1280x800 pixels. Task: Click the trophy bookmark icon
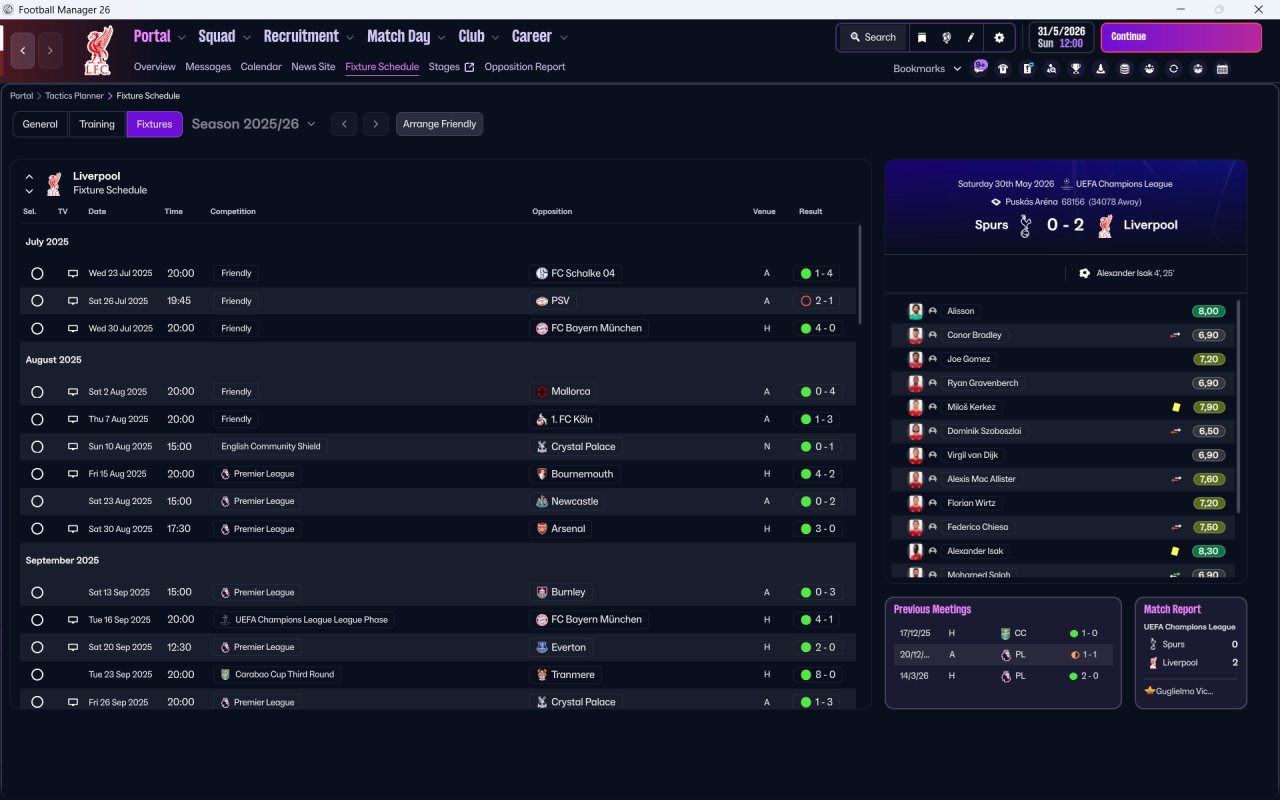pos(1076,69)
